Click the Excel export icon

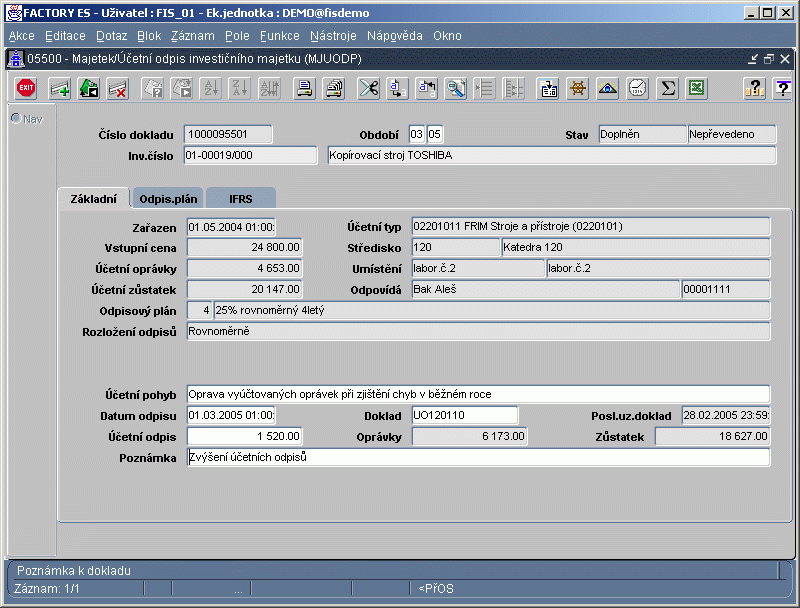[x=697, y=88]
